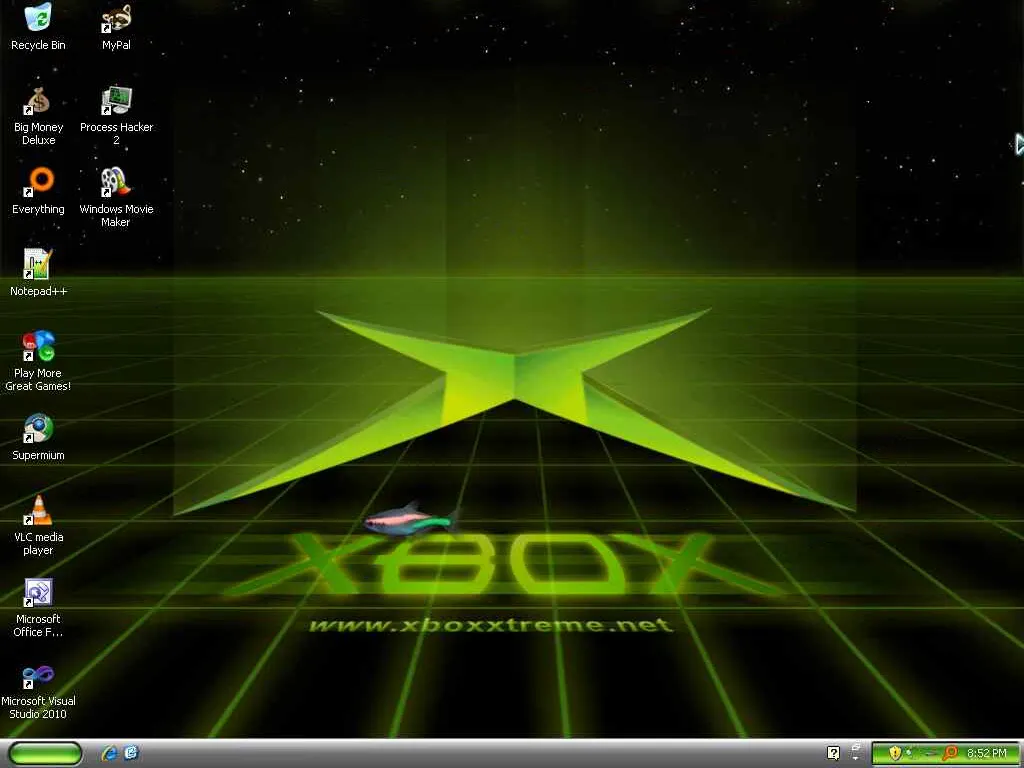
Task: Click the orange magnifier tray icon
Action: point(950,753)
